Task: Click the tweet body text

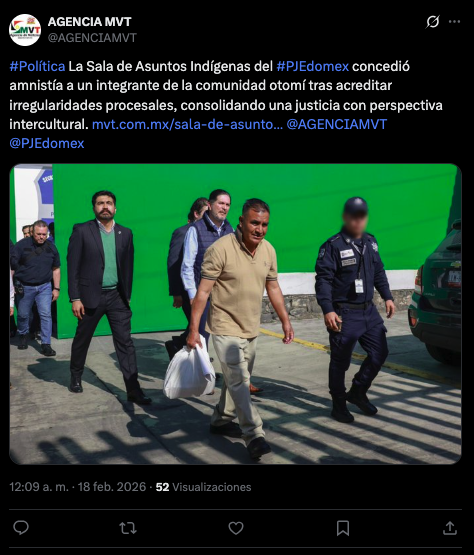Action: pos(227,105)
